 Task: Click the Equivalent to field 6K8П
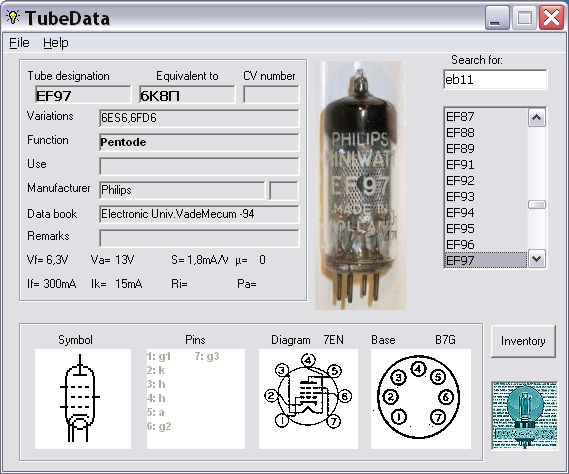coord(187,95)
